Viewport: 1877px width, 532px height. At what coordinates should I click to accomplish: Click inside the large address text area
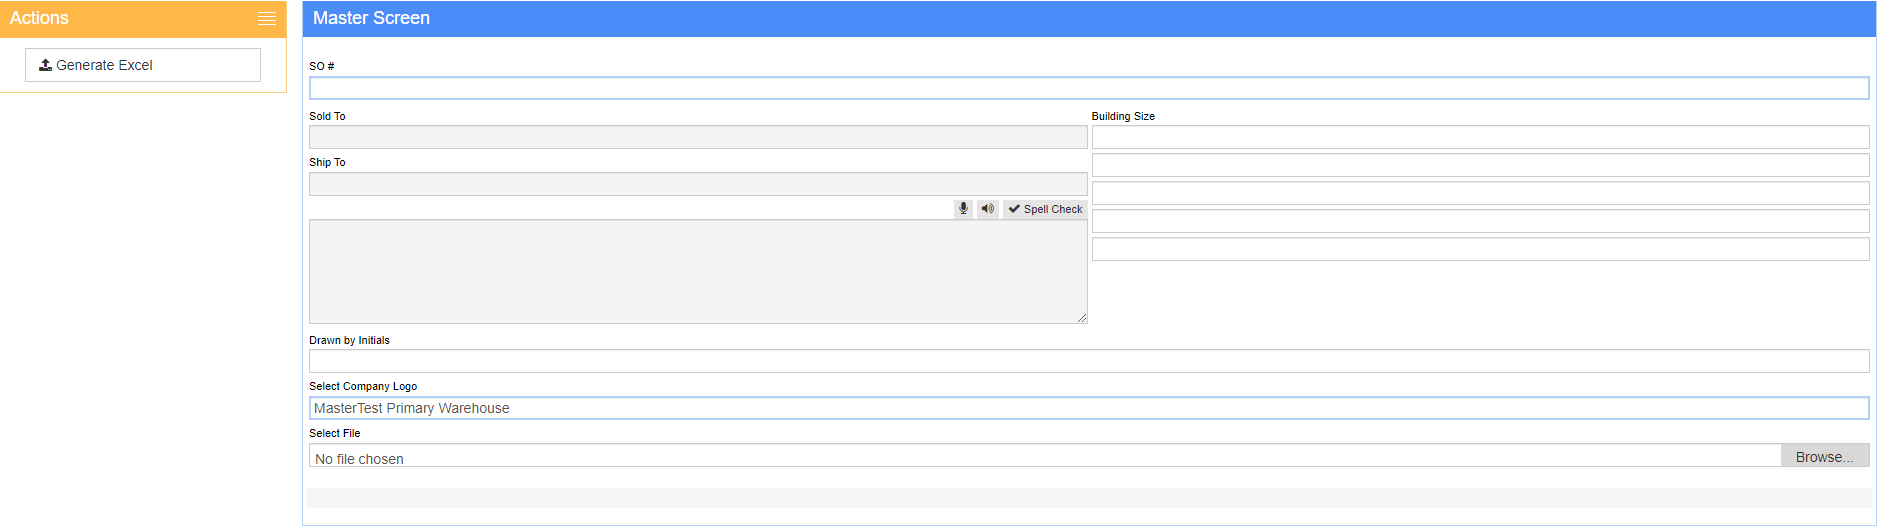pos(698,272)
